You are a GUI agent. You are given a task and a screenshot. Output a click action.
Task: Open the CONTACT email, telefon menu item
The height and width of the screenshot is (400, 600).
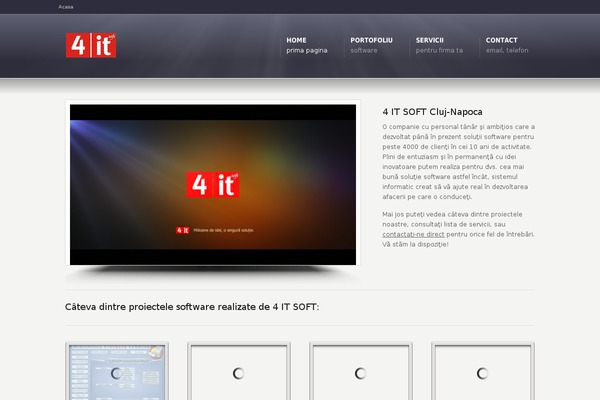[507, 45]
